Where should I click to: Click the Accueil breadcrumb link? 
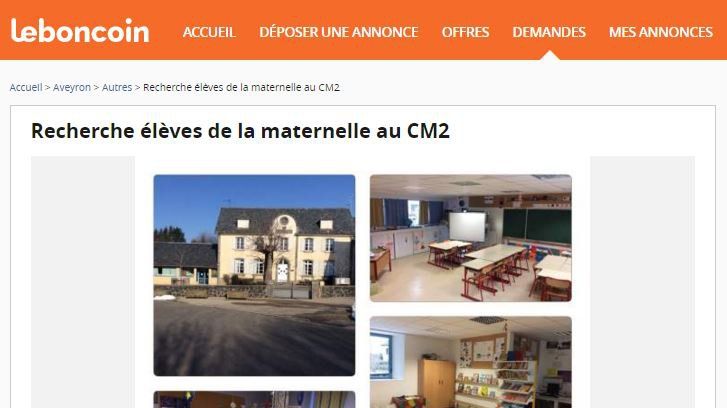(26, 87)
